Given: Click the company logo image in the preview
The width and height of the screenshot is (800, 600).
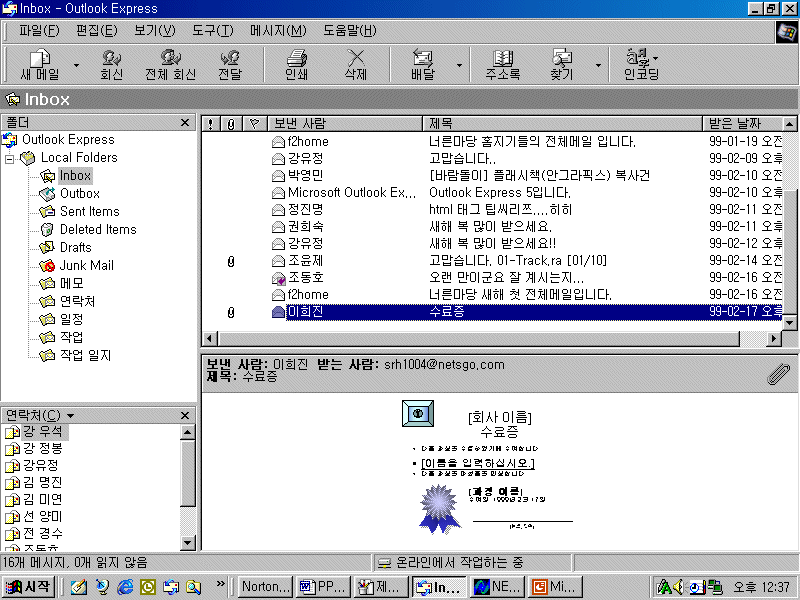Looking at the screenshot, I should point(418,413).
